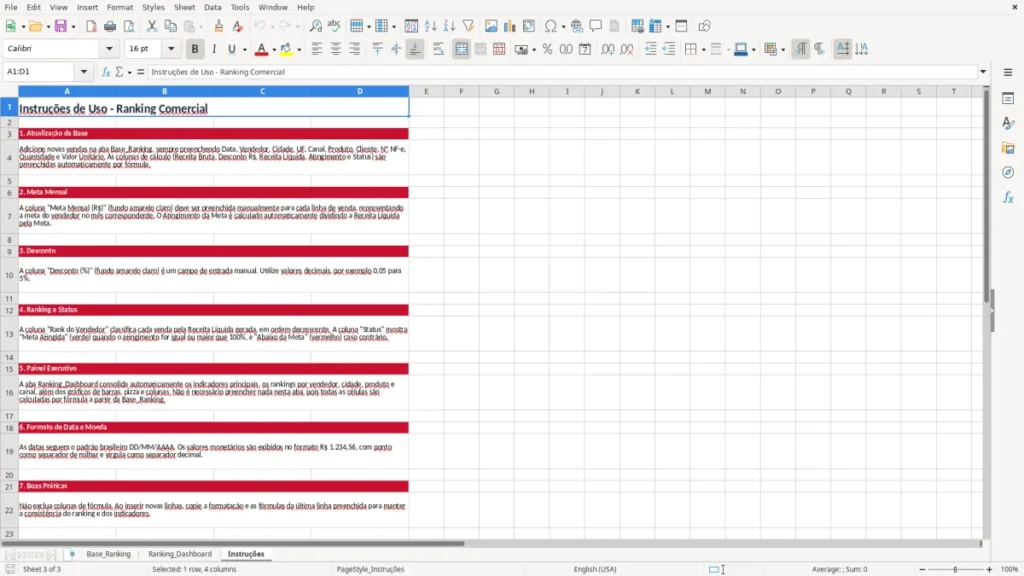
Task: Toggle Left-to-Right text direction
Action: tap(801, 49)
